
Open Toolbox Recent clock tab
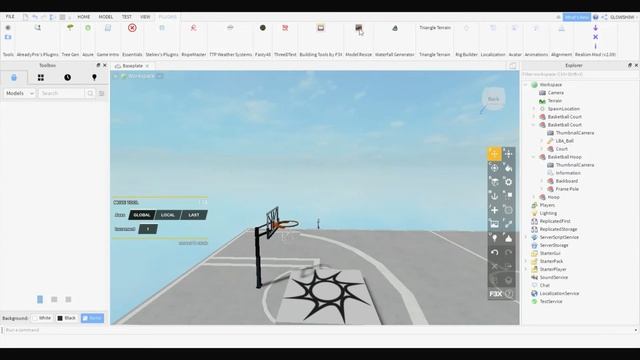tap(67, 78)
